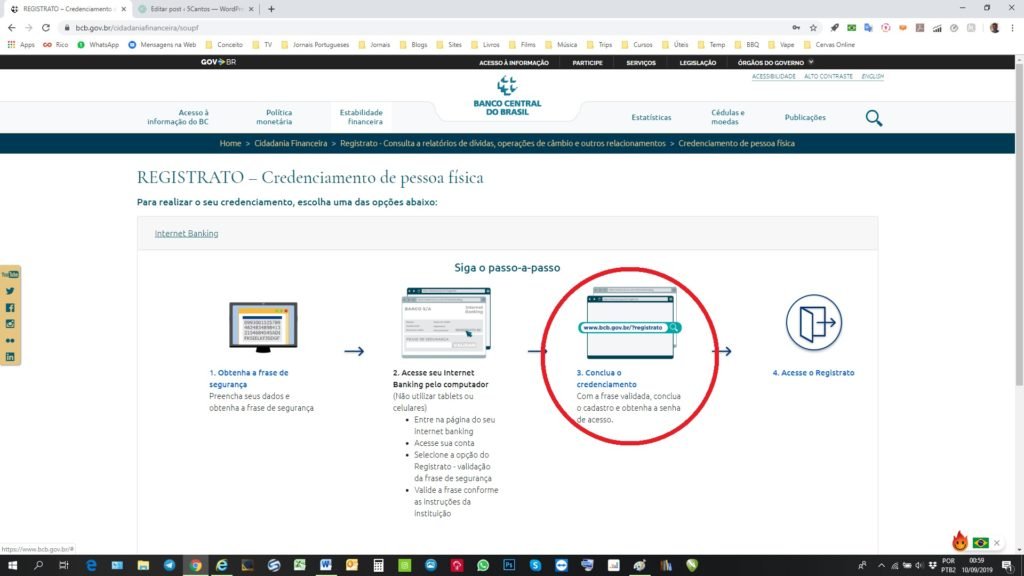
Task: Open the Chrome three-dot menu
Action: click(1012, 27)
